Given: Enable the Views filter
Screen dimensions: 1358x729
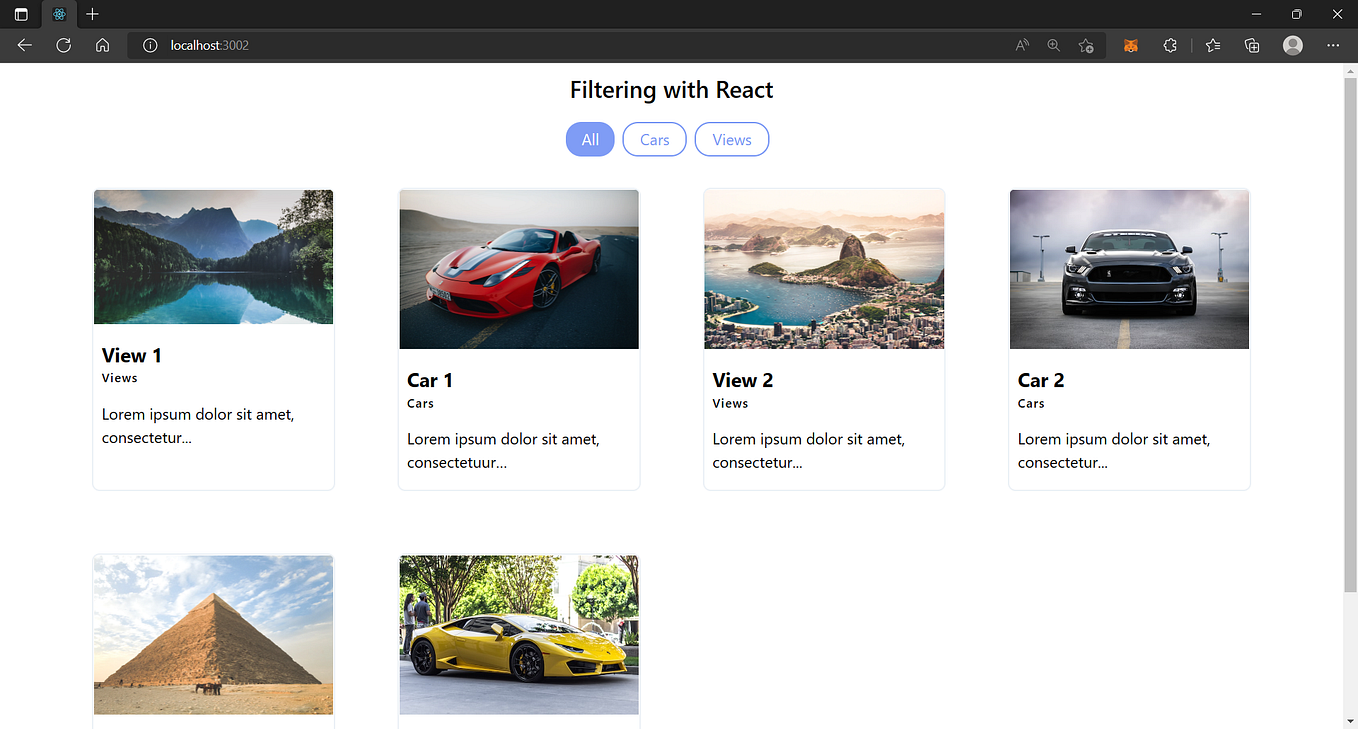Looking at the screenshot, I should click(731, 139).
